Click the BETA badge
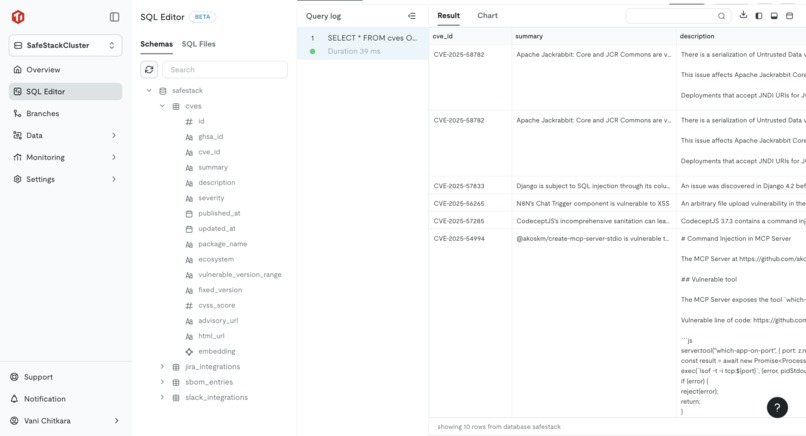This screenshot has height=436, width=806. tap(203, 17)
